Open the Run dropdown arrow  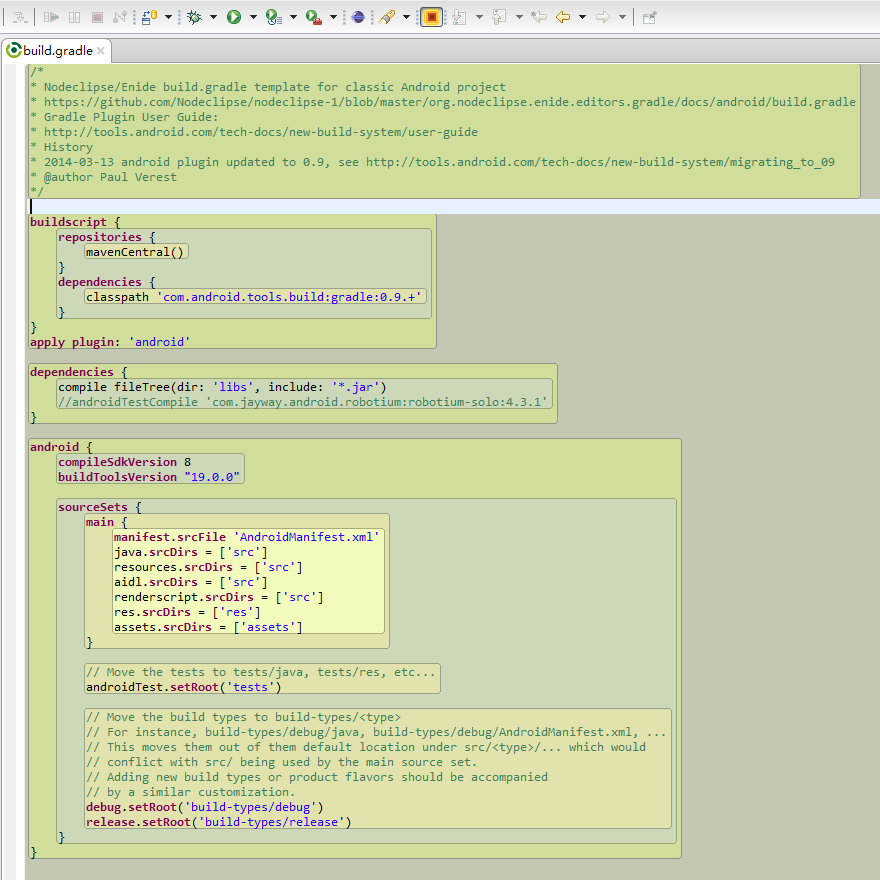click(x=253, y=17)
